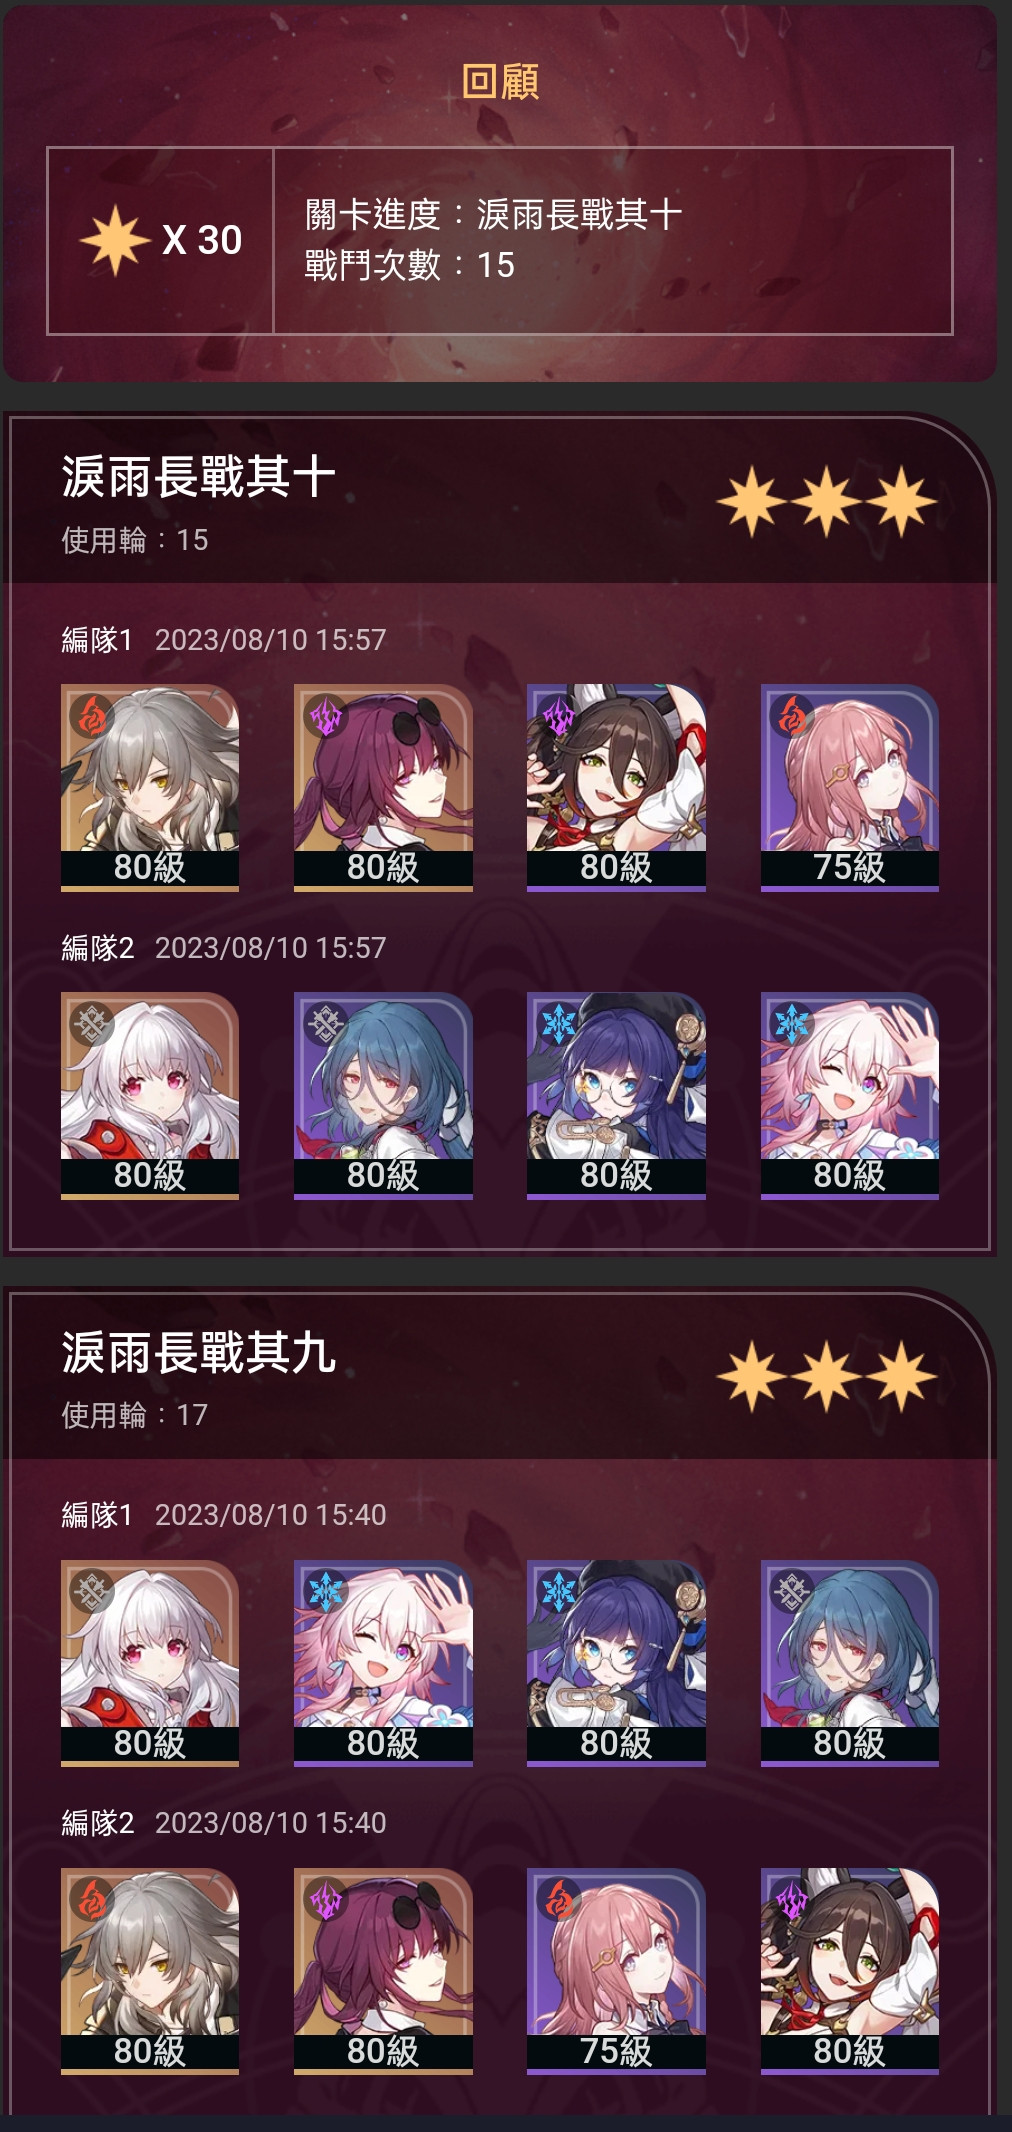This screenshot has width=1012, height=2132.
Task: Click ice element icon on stage ten Pela
Action: [558, 1024]
